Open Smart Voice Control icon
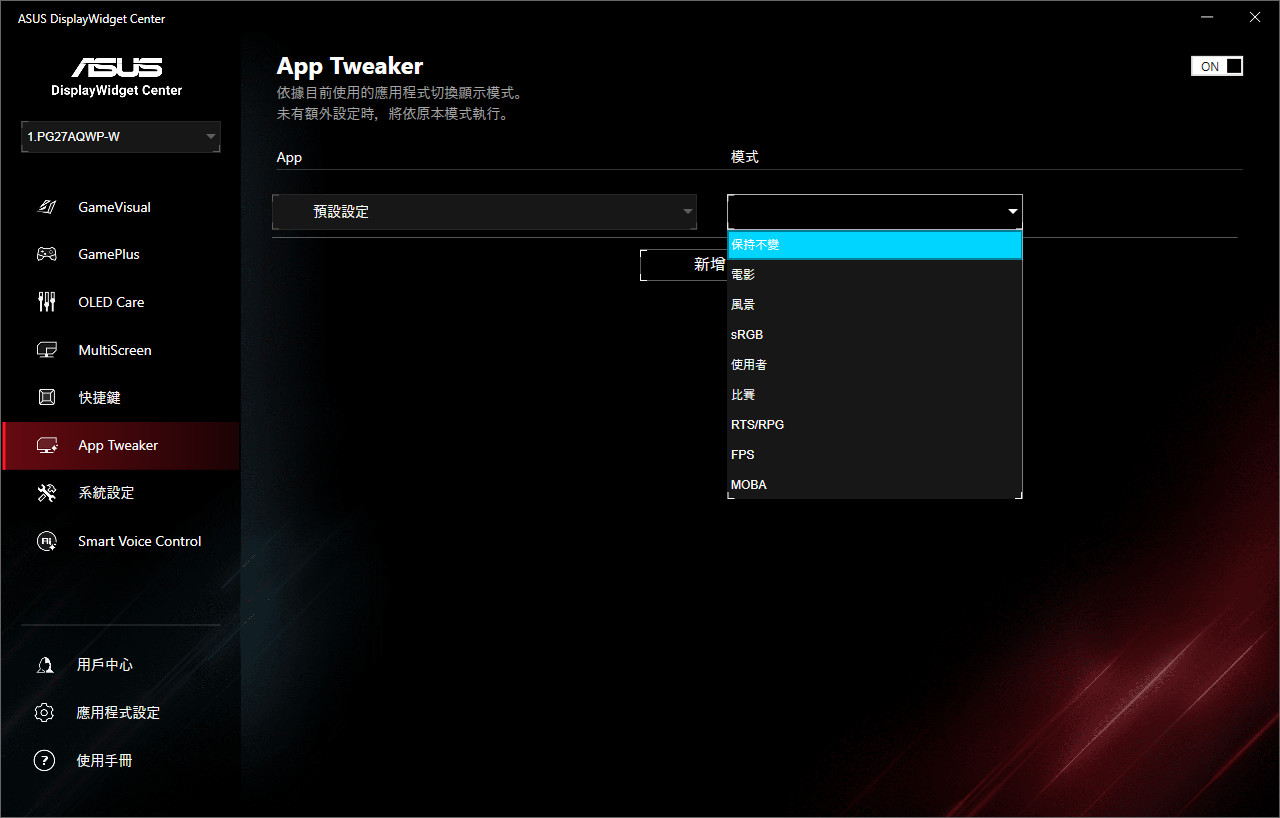 click(47, 541)
